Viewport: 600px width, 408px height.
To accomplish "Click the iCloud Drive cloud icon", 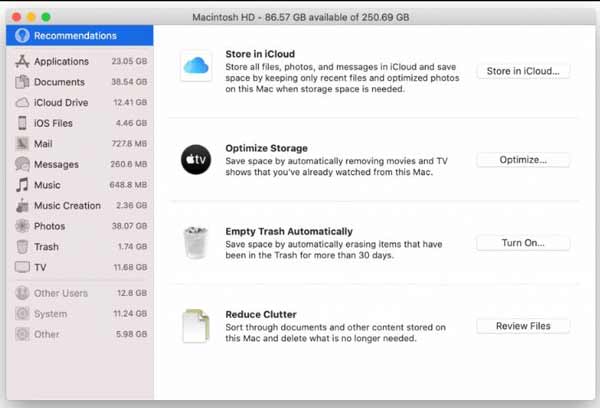I will (x=22, y=103).
